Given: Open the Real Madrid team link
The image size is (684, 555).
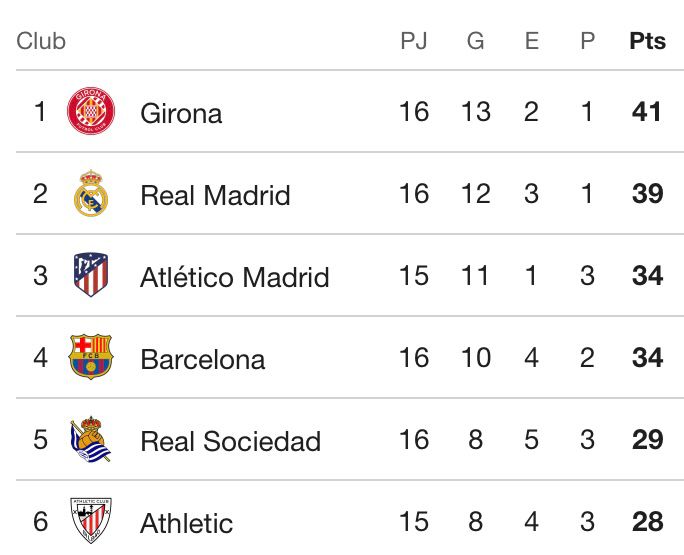Looking at the screenshot, I should pos(215,195).
